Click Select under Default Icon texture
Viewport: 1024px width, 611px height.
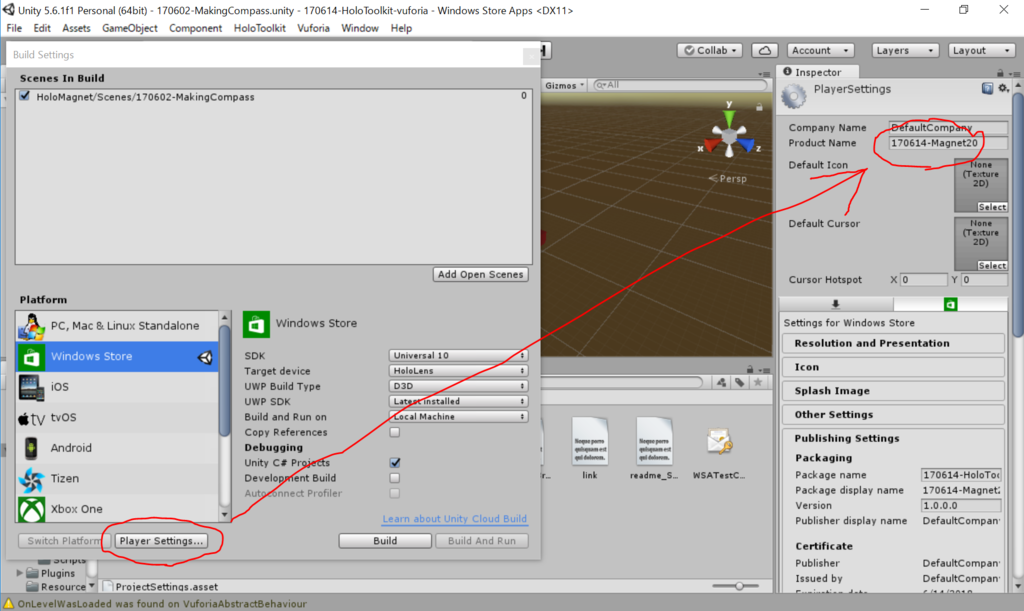(x=991, y=207)
